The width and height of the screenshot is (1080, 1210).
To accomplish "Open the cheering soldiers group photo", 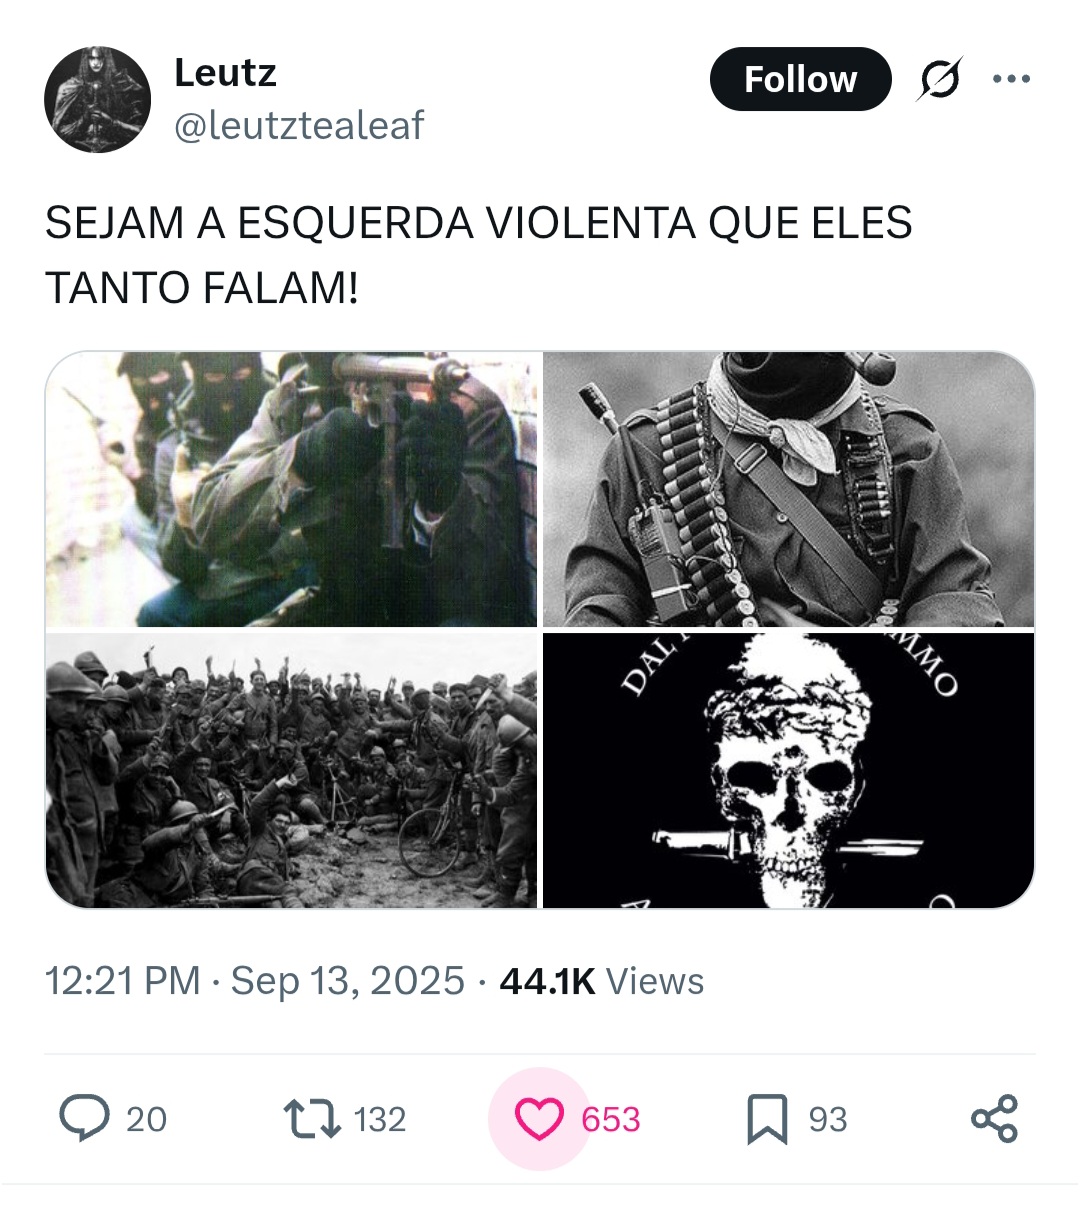I will tap(292, 770).
